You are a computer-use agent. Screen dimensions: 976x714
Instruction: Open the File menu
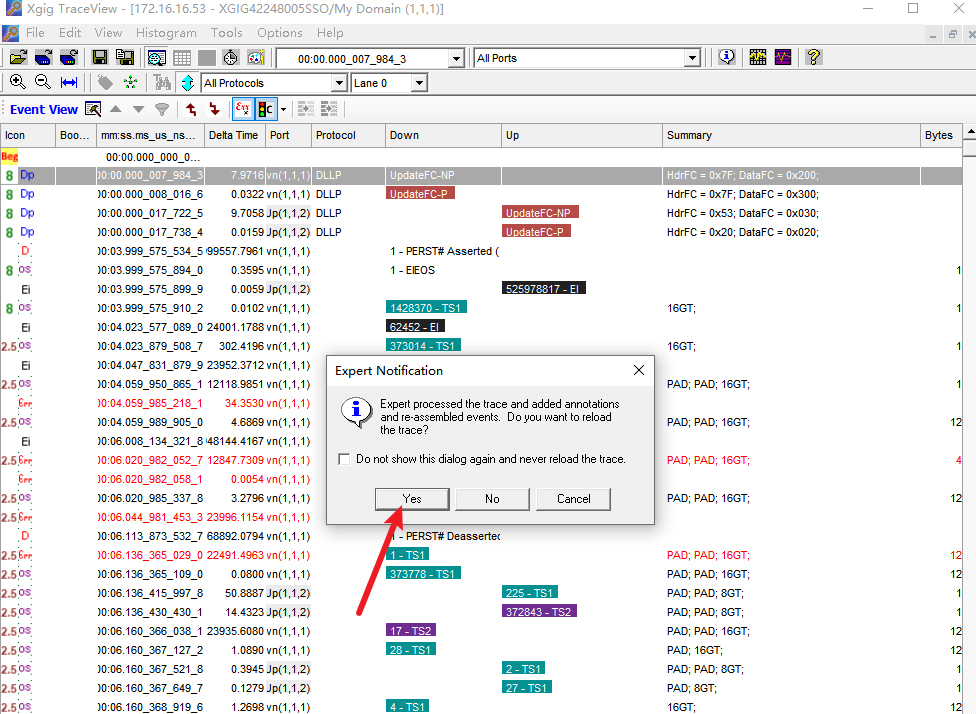tap(35, 33)
